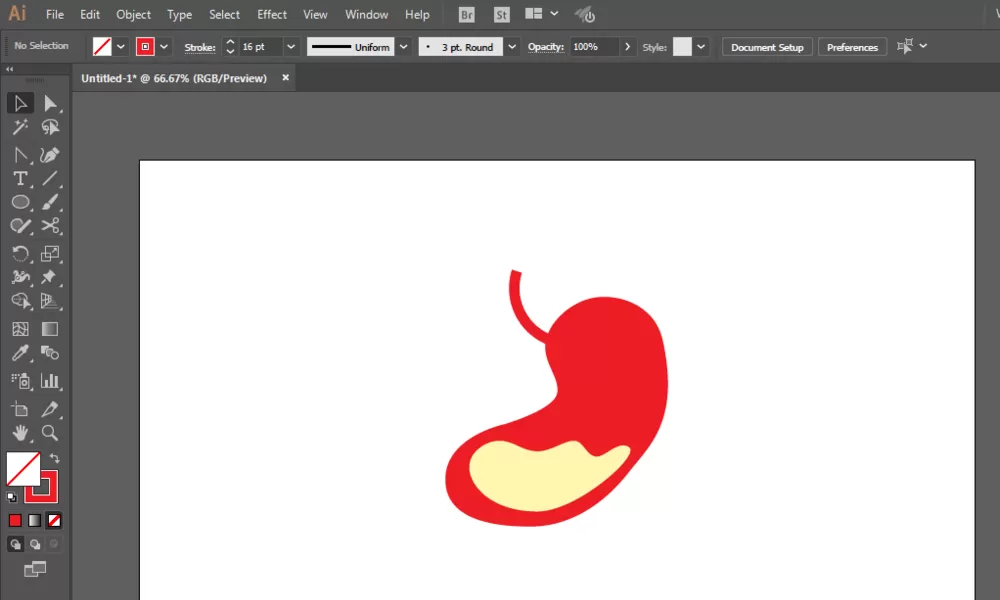
Task: Open the Effect menu
Action: click(x=272, y=14)
